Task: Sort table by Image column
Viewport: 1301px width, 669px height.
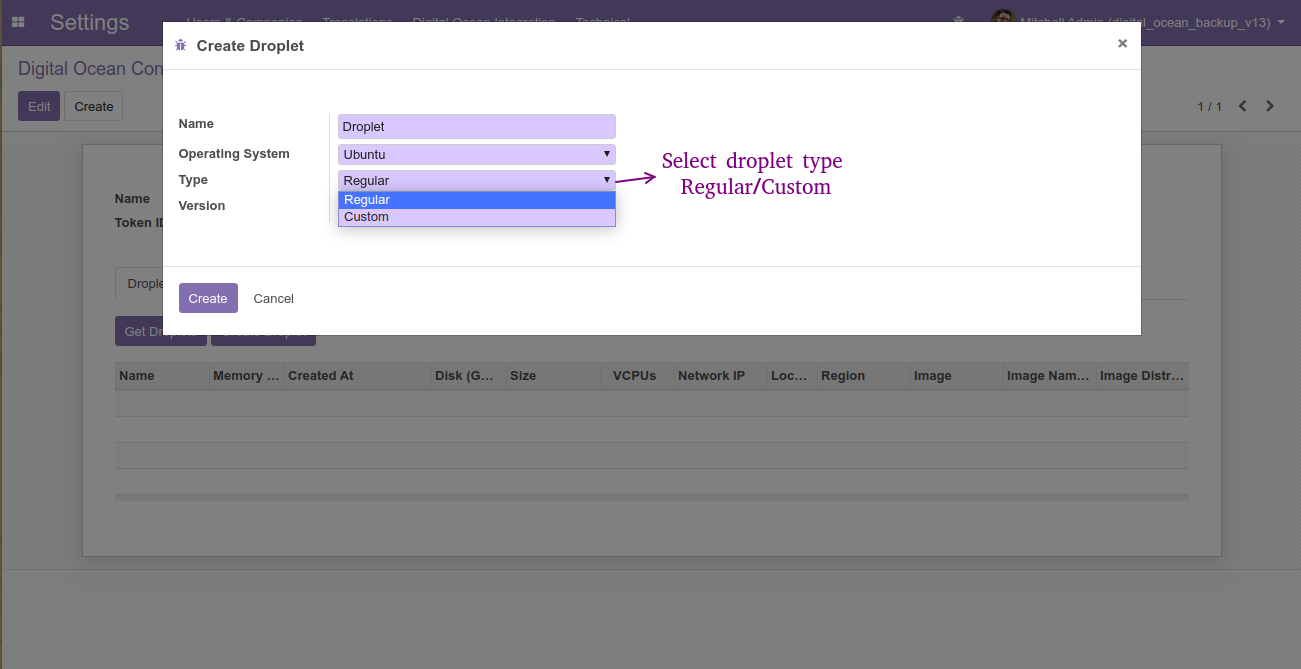Action: [x=957, y=376]
